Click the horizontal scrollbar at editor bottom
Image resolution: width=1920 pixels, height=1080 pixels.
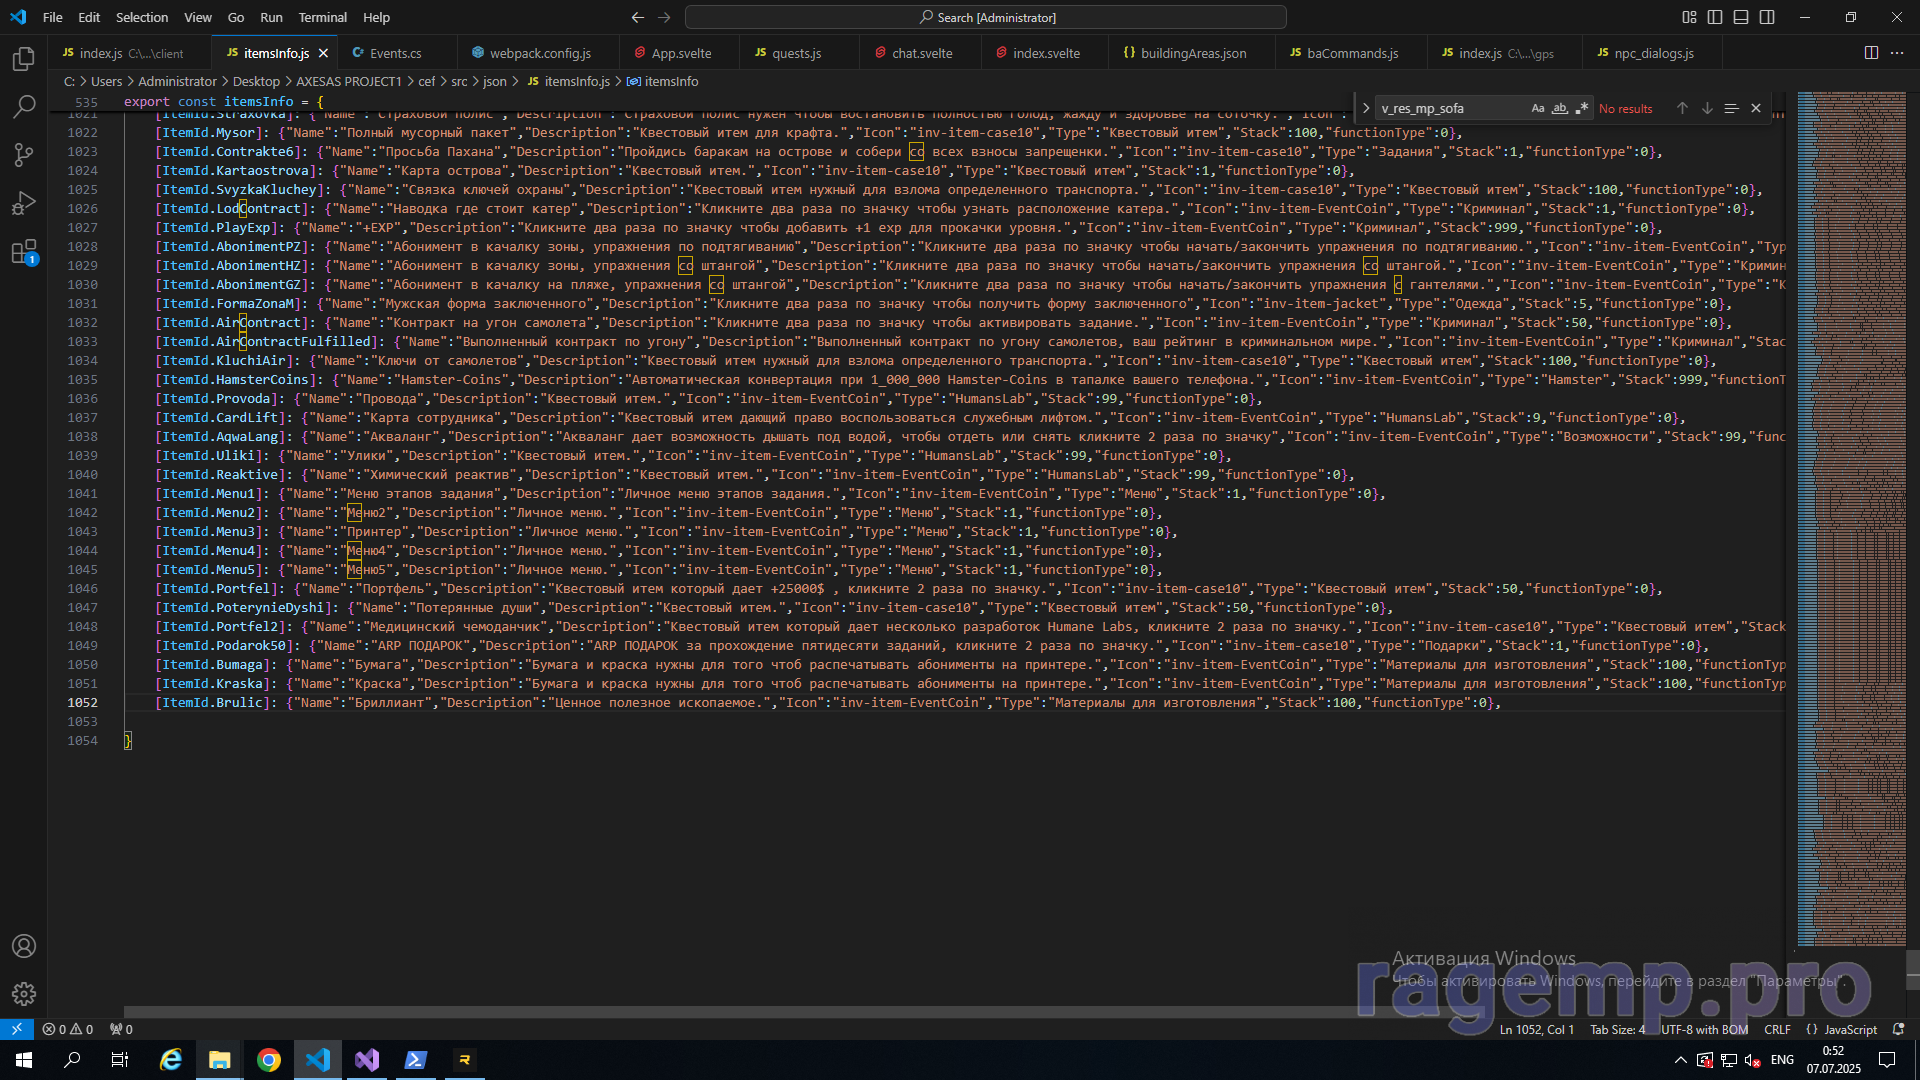(700, 1012)
